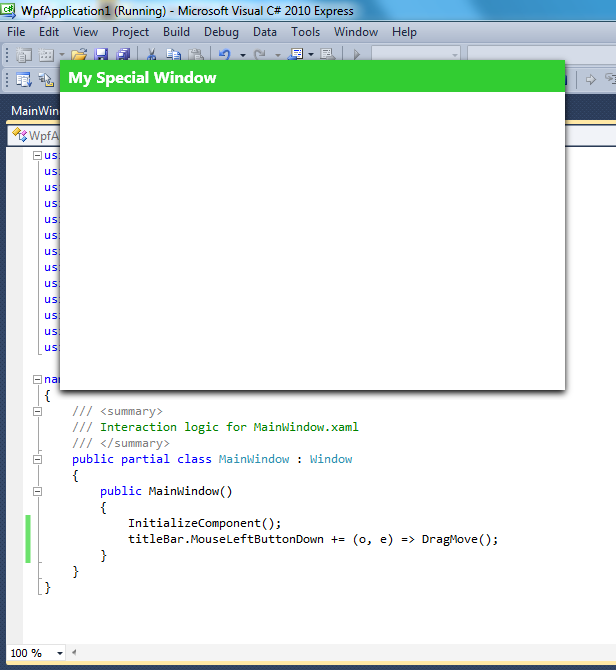Viewport: 616px width, 670px height.
Task: Click the arrow icon in the second toolbar's right side
Action: [x=591, y=79]
